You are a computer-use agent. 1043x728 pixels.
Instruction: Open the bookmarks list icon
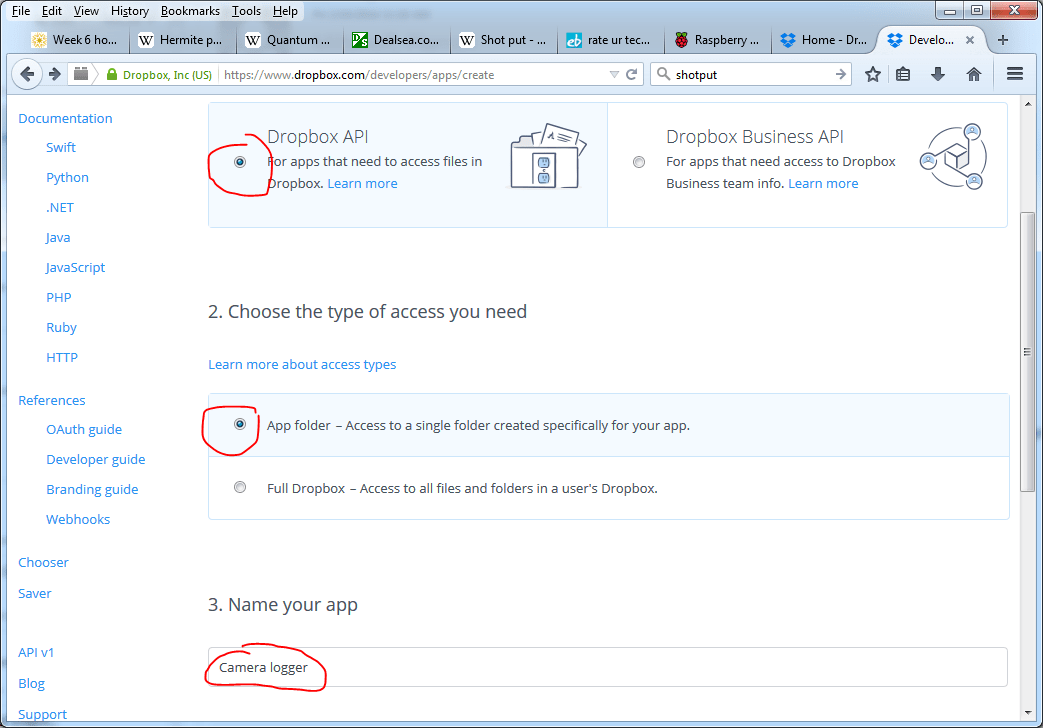[903, 75]
